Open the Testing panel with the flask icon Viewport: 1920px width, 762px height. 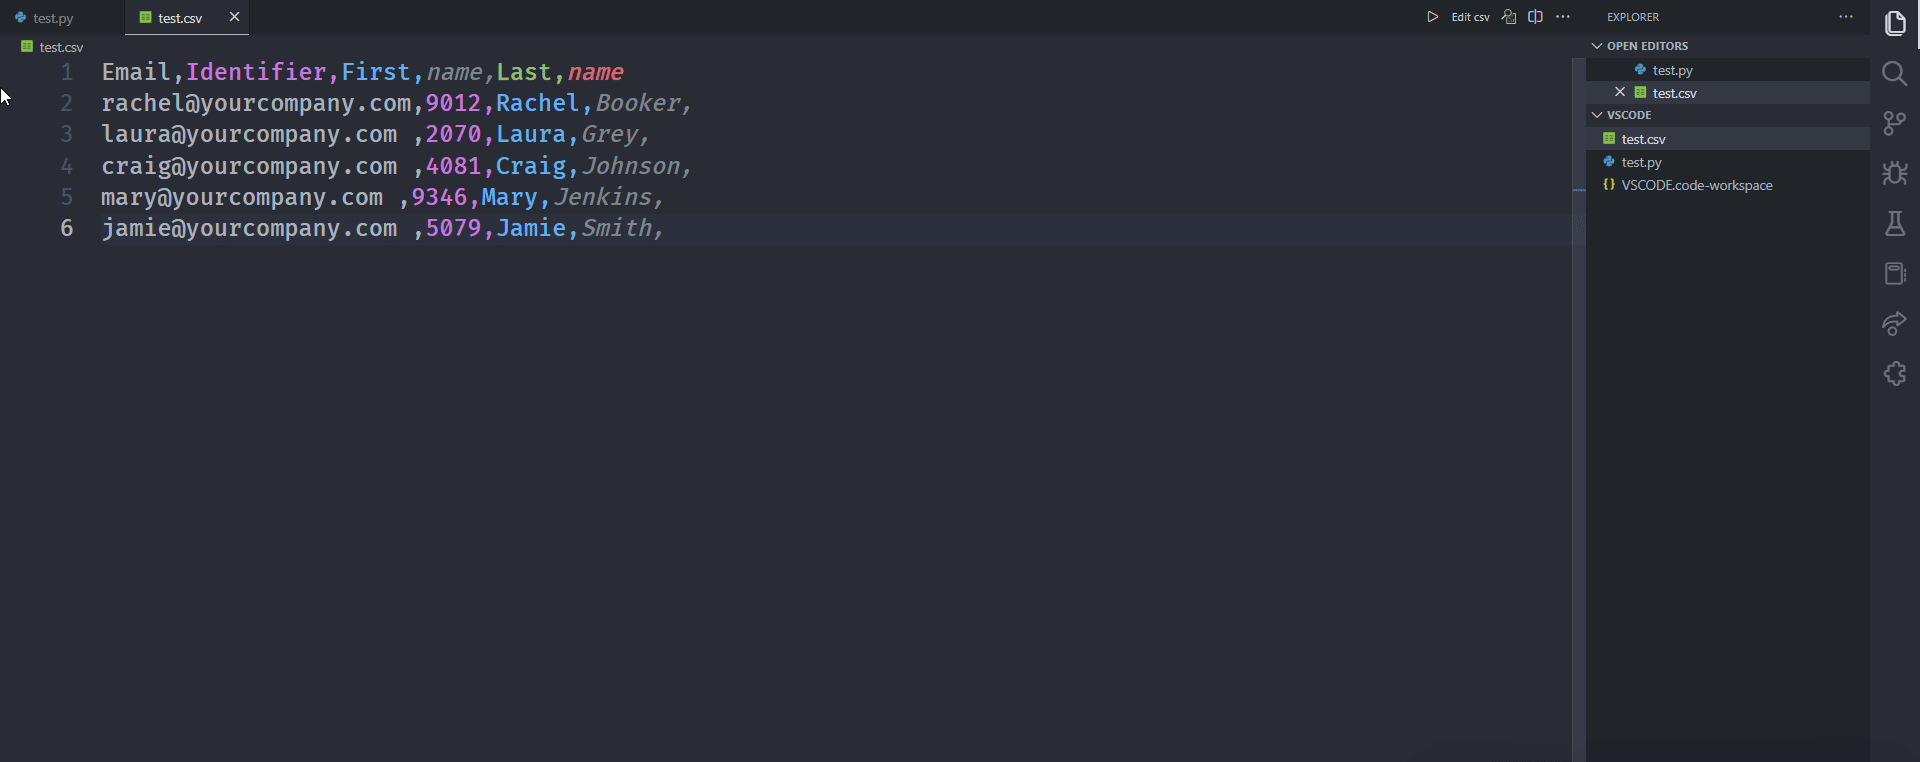point(1896,223)
